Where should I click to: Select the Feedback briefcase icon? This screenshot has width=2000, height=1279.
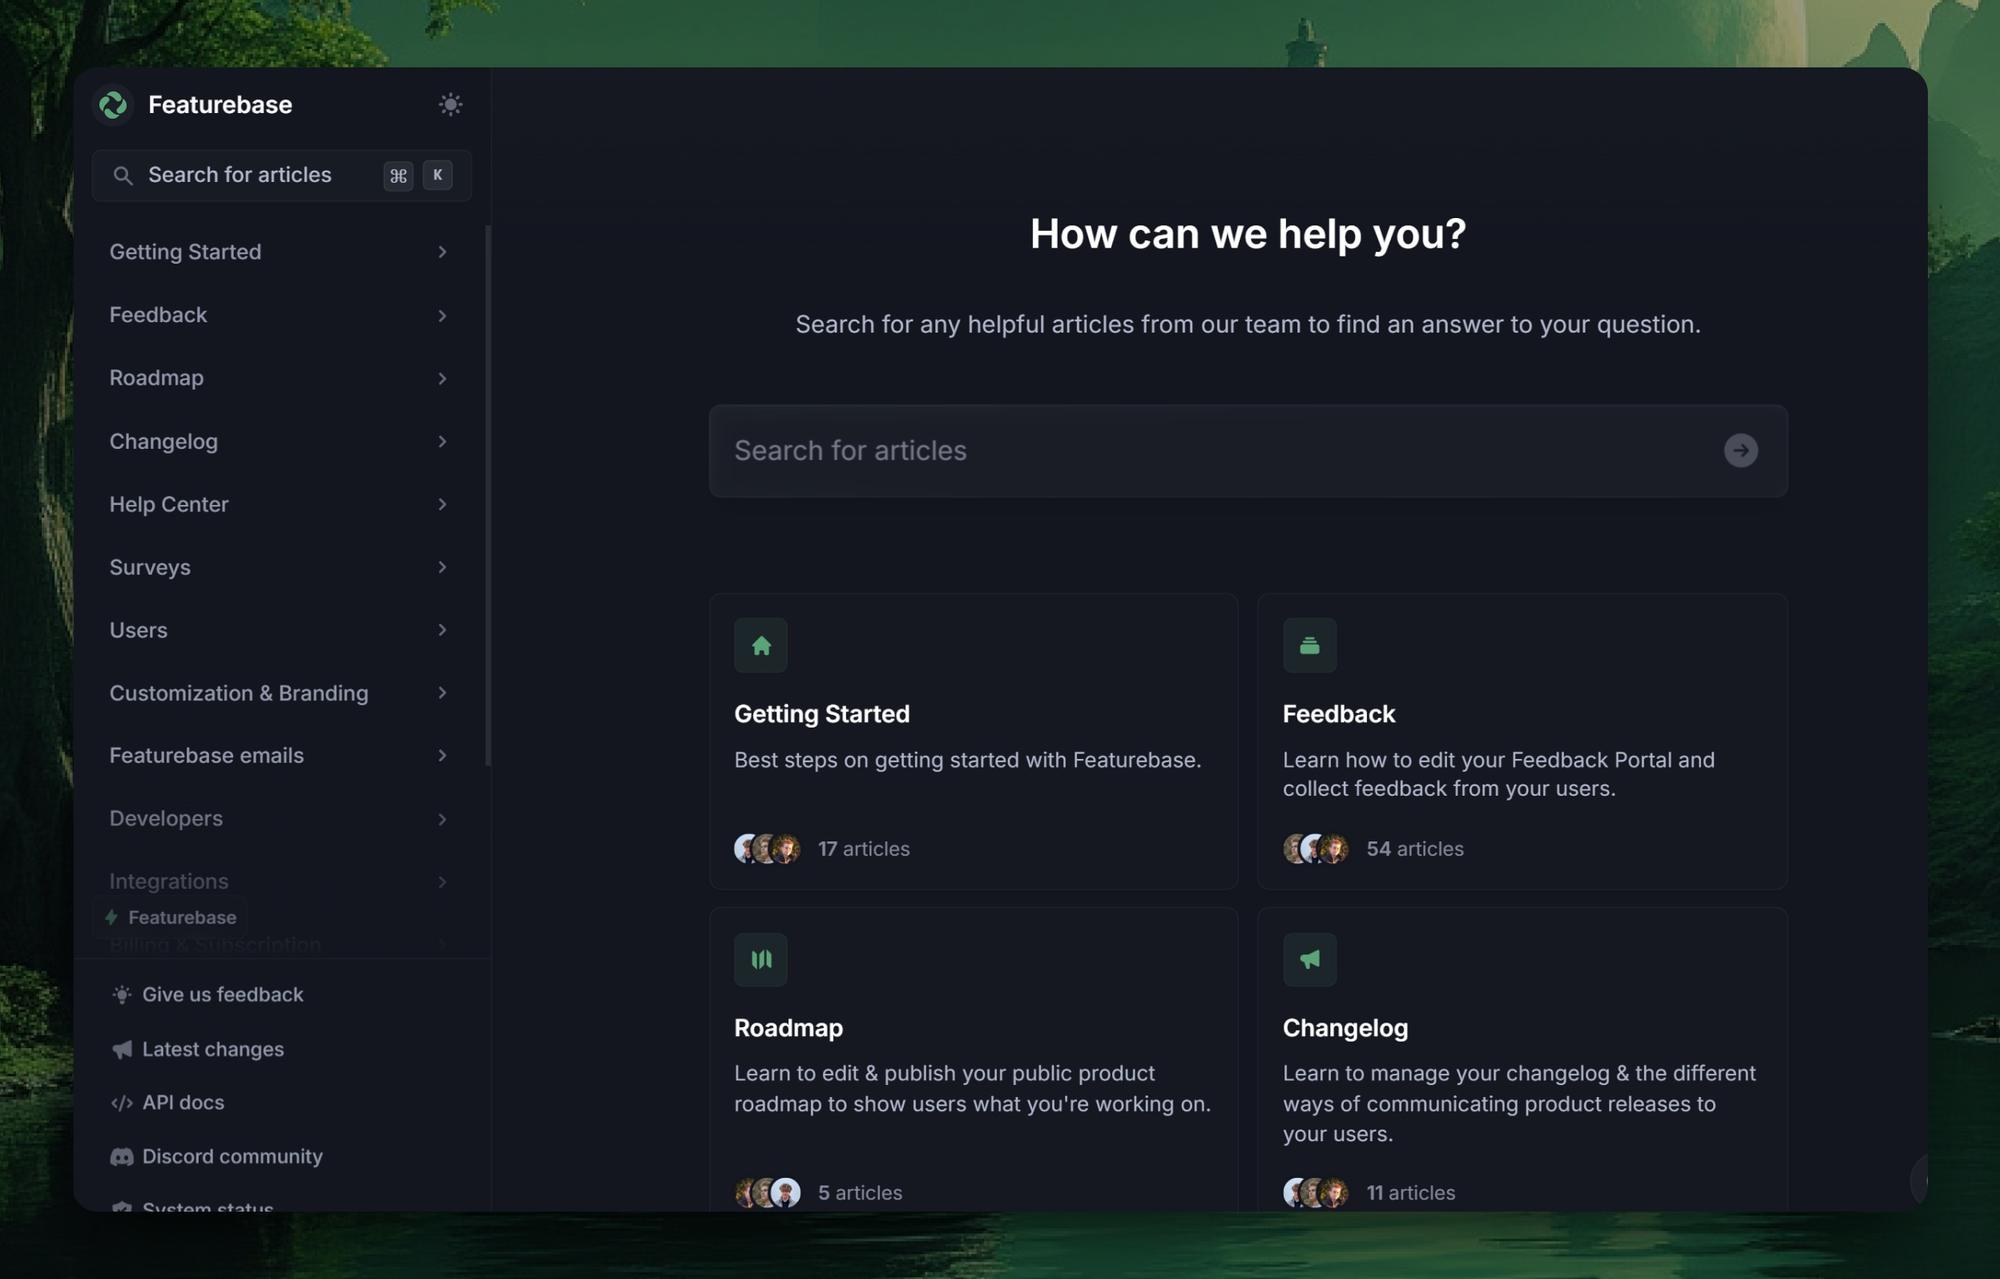pyautogui.click(x=1310, y=645)
